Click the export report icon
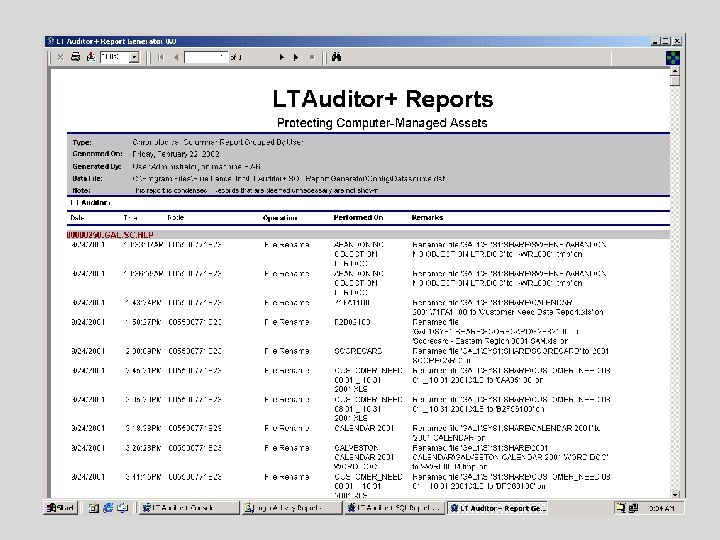Viewport: 720px width, 540px height. point(90,57)
